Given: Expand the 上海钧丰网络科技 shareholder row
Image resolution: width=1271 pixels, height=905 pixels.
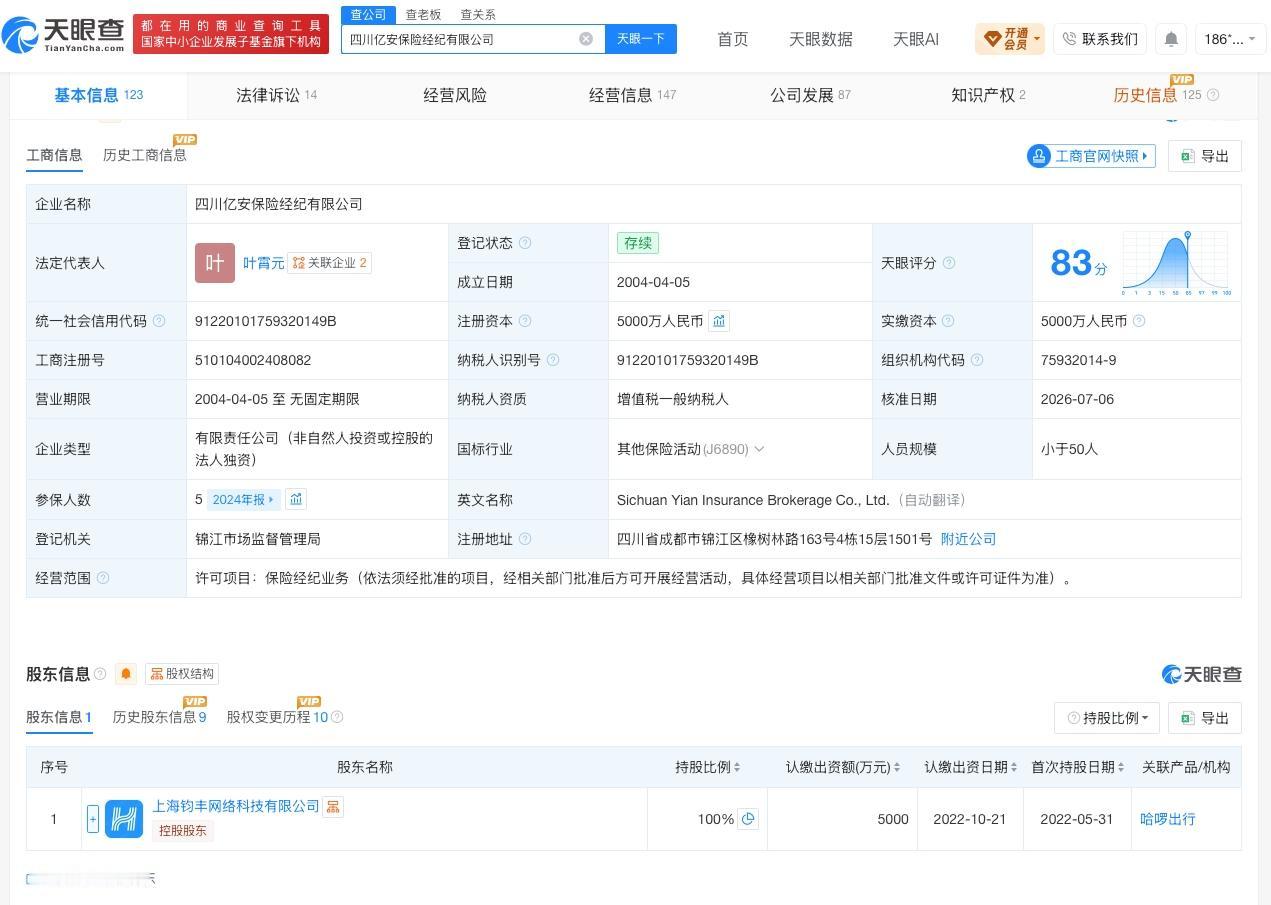Looking at the screenshot, I should click(x=93, y=819).
